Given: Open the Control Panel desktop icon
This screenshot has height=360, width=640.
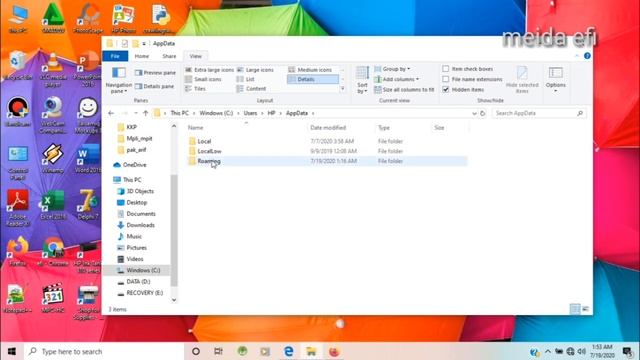Looking at the screenshot, I should point(18,162).
